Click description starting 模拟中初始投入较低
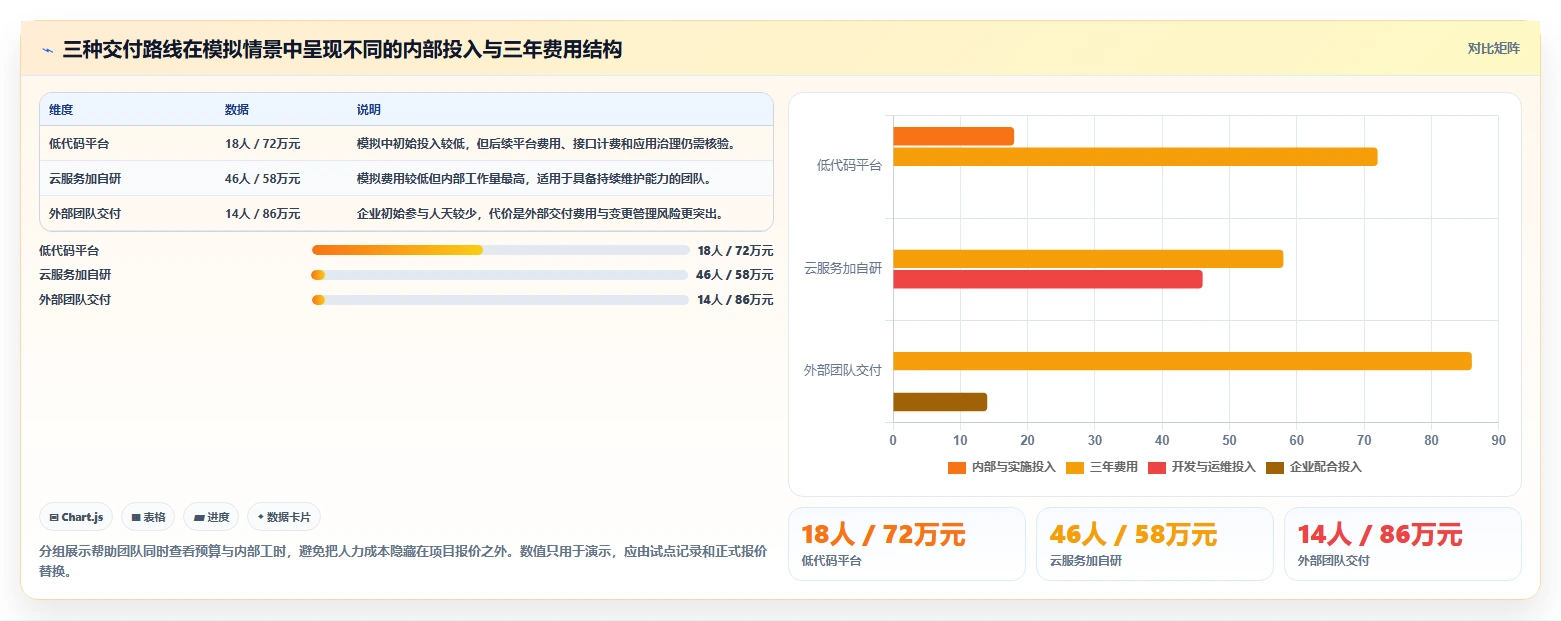Image resolution: width=1561 pixels, height=621 pixels. pos(547,144)
